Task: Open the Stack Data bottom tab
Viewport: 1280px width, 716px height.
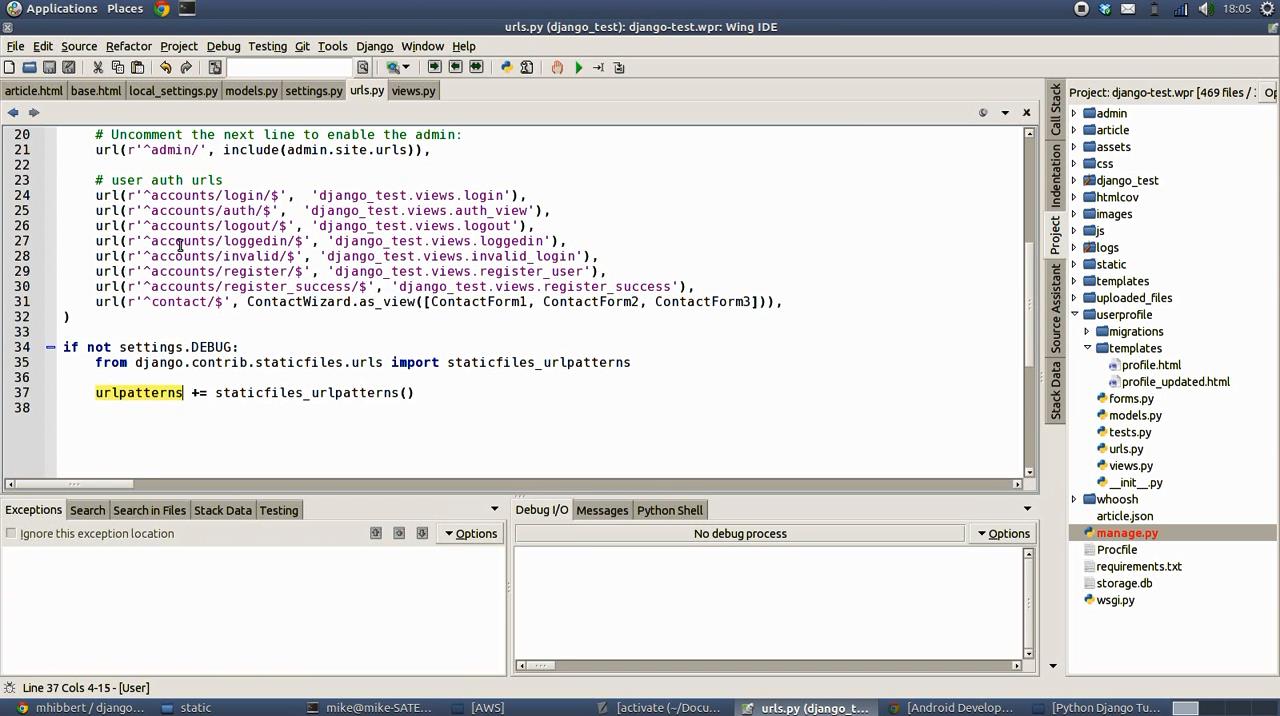Action: (223, 510)
